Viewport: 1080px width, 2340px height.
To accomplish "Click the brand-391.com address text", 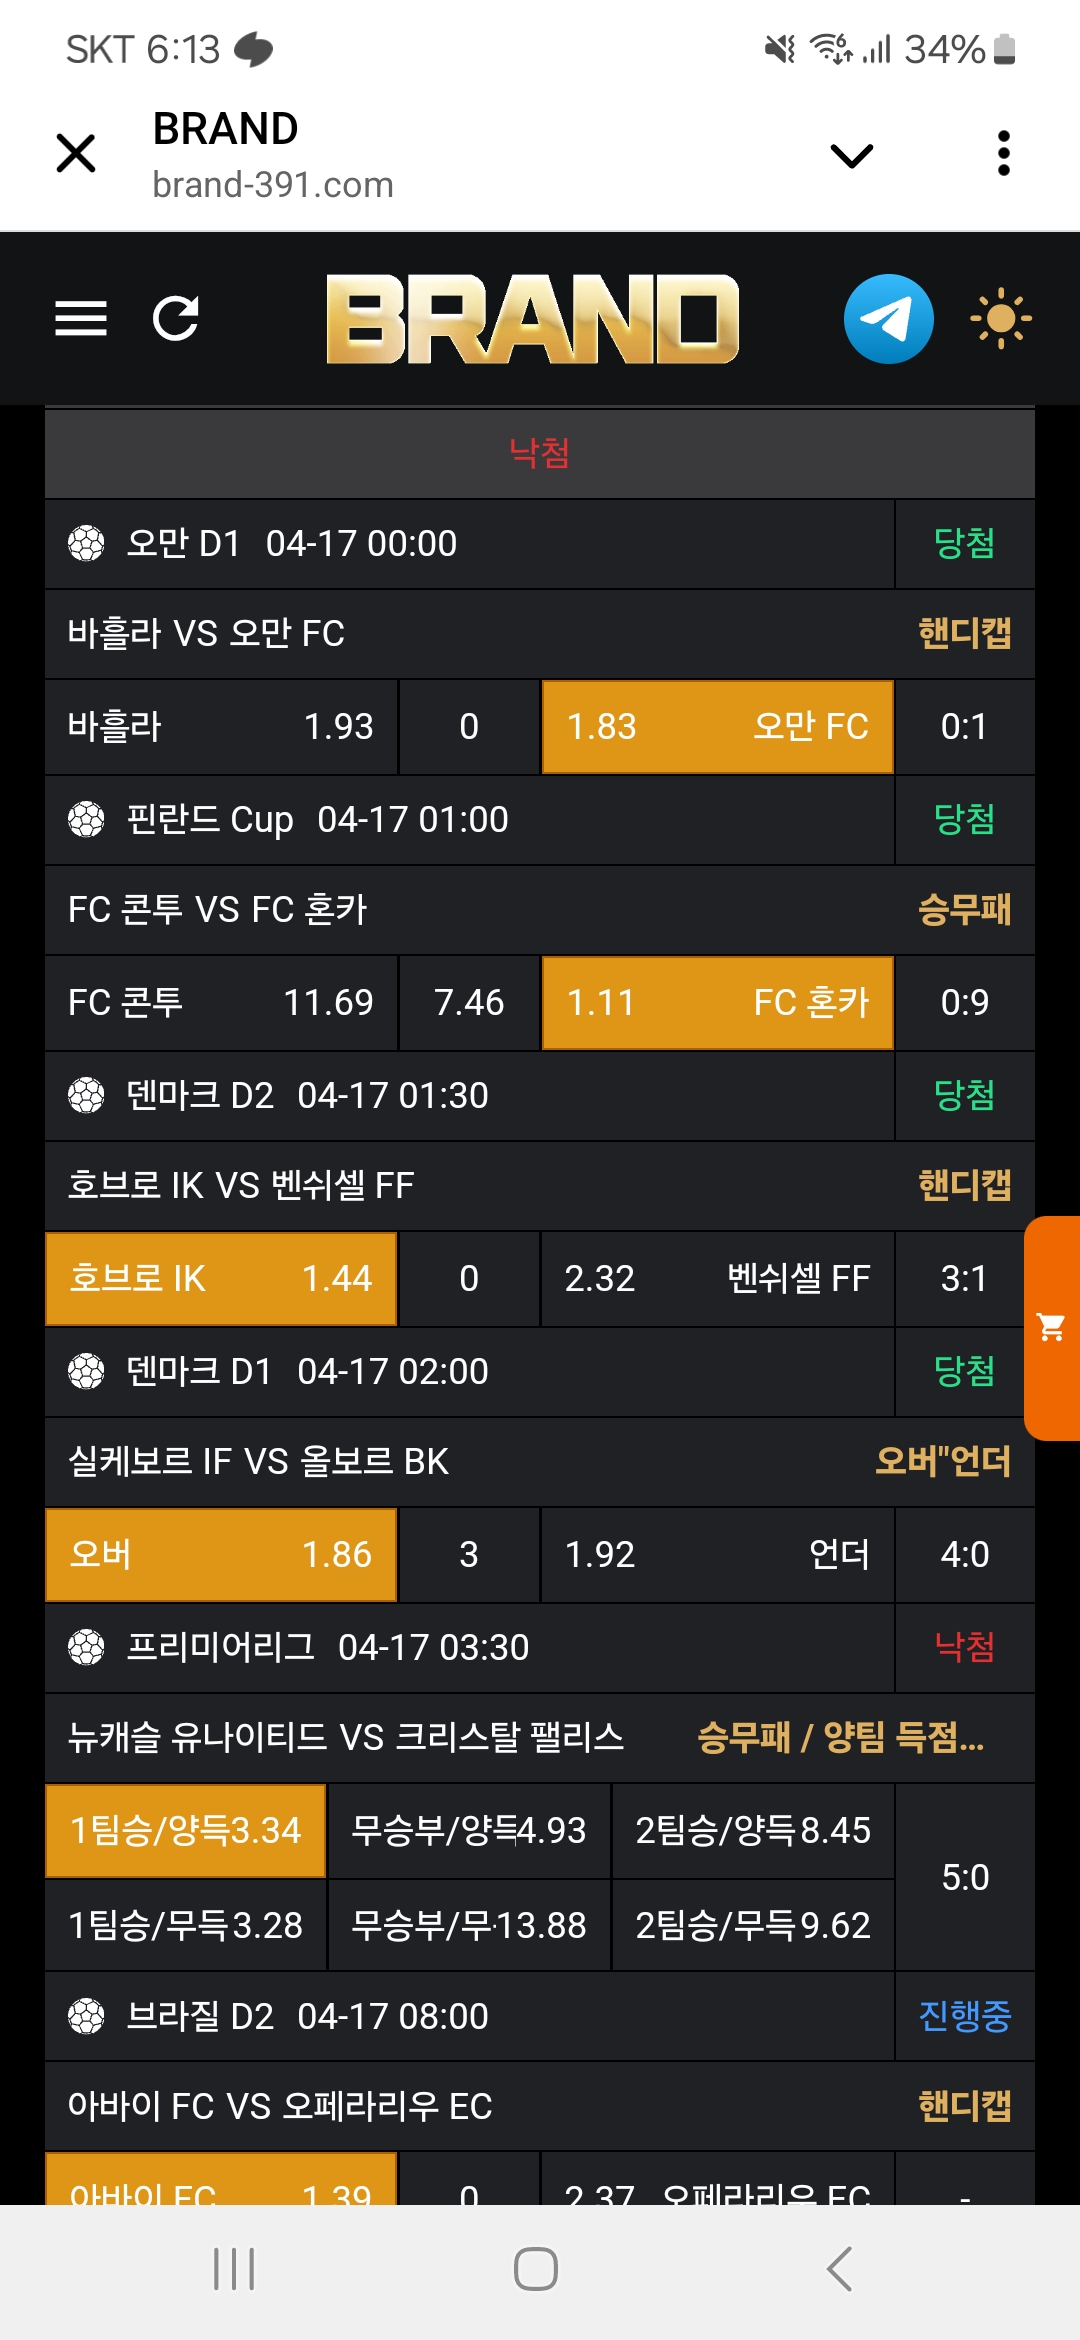I will (273, 185).
